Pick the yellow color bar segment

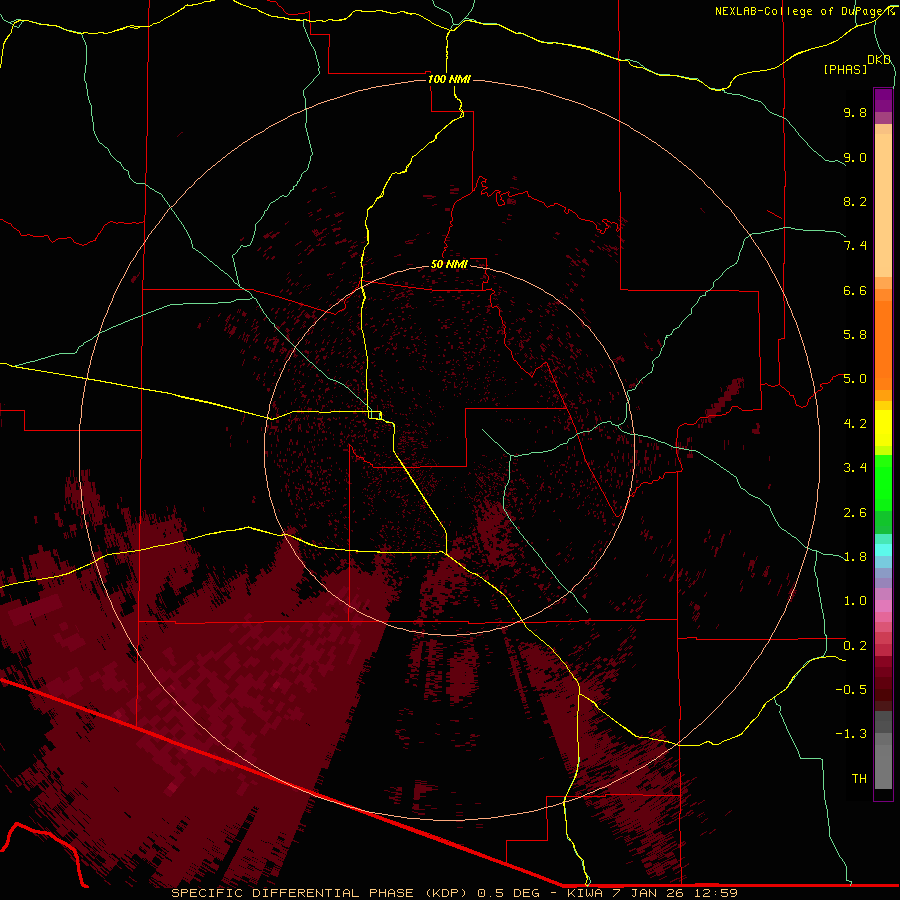883,428
